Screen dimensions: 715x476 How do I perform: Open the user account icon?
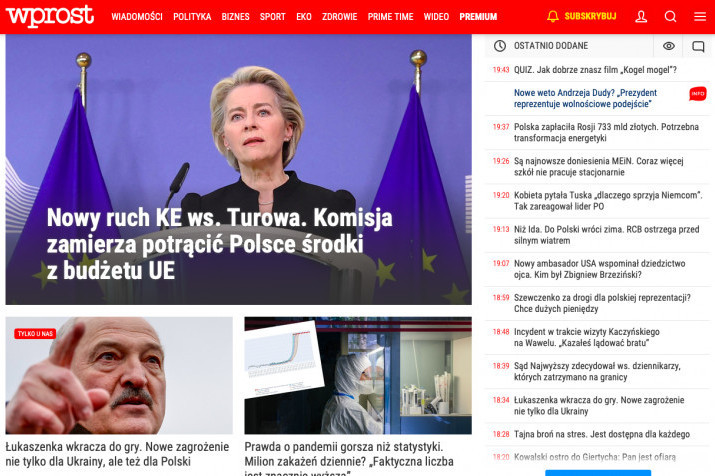click(x=641, y=17)
